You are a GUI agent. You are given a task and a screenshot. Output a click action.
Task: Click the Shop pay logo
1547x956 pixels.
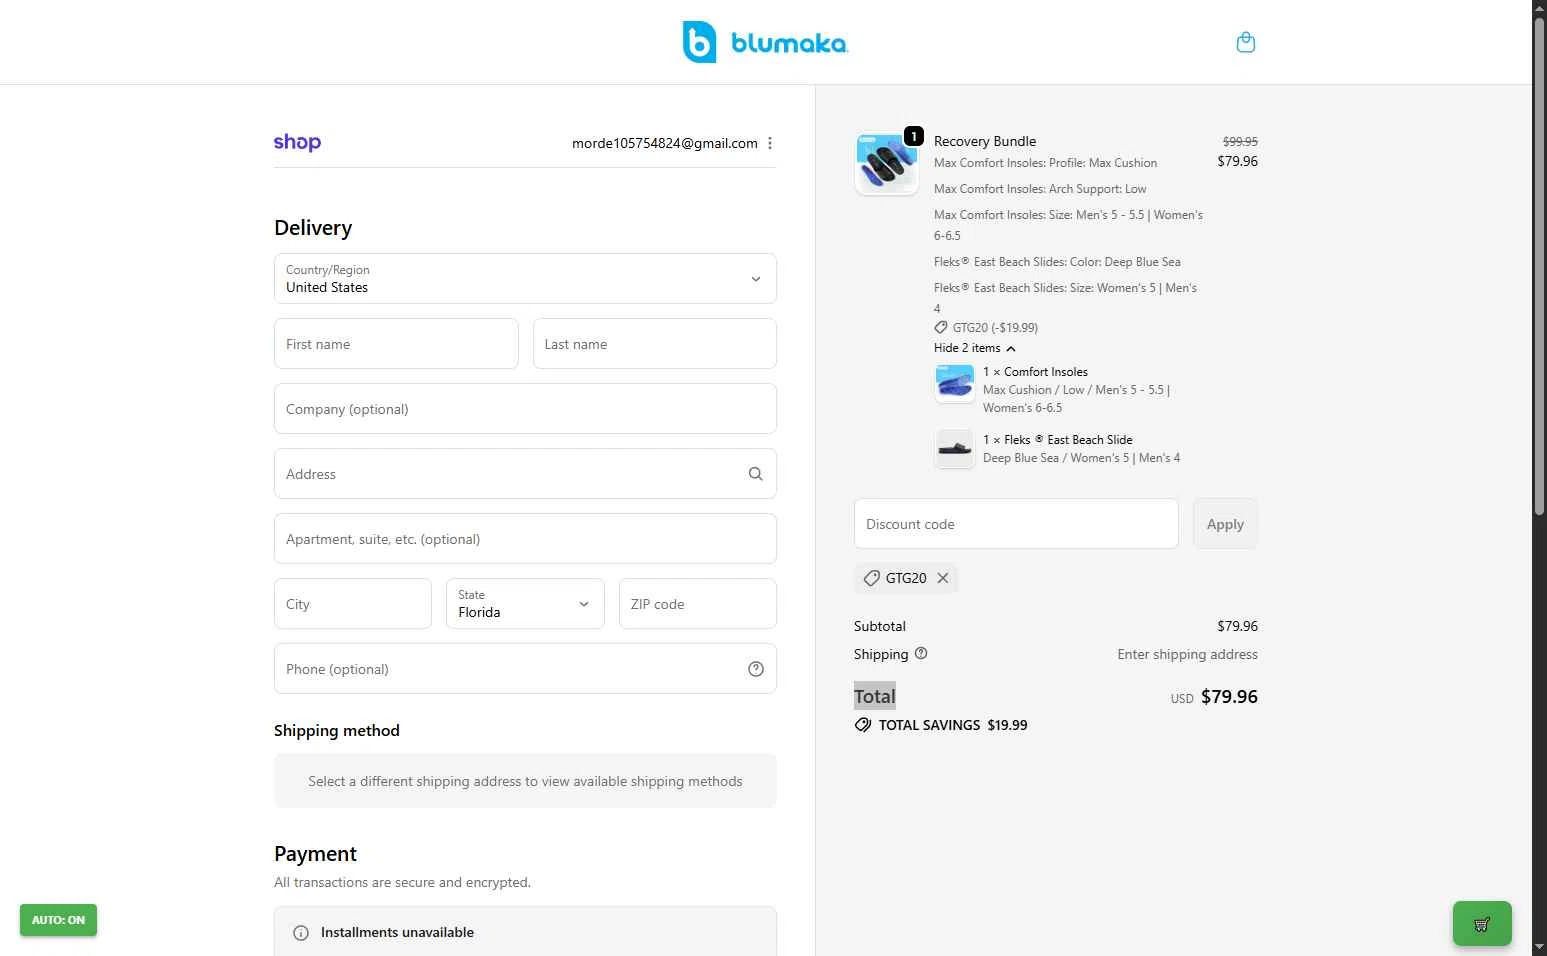(x=297, y=142)
